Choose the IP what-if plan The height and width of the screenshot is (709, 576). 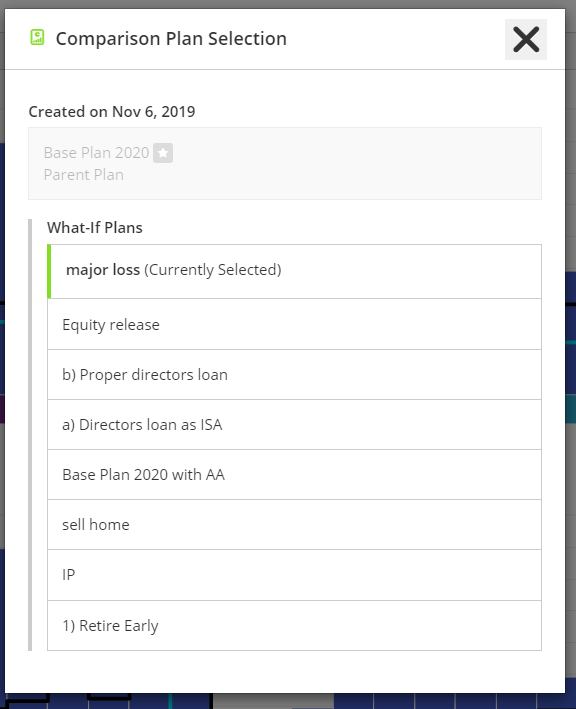(x=294, y=575)
